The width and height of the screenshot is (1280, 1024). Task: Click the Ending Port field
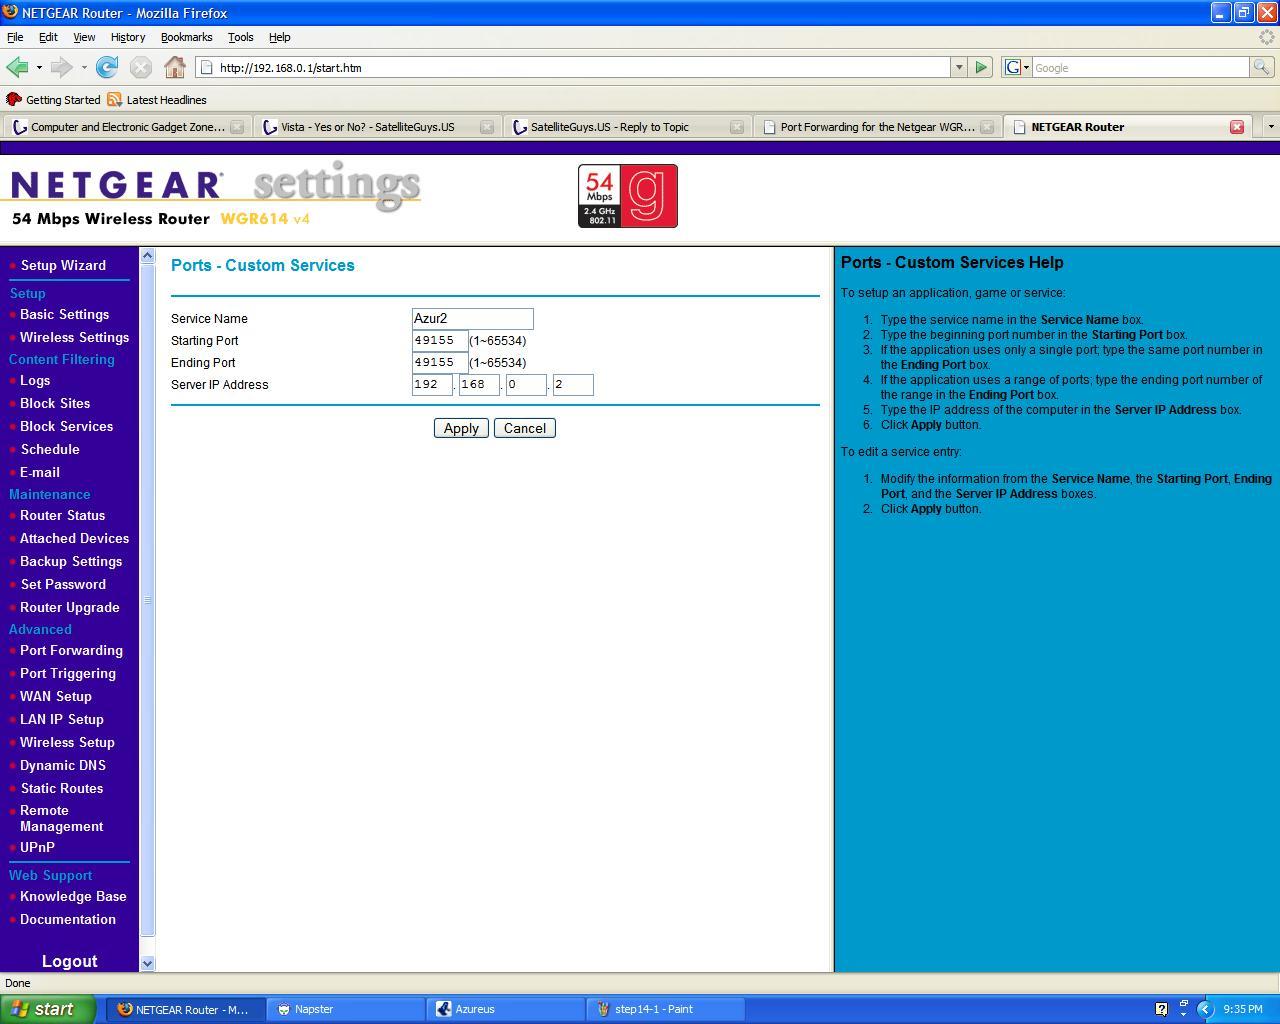click(x=440, y=363)
